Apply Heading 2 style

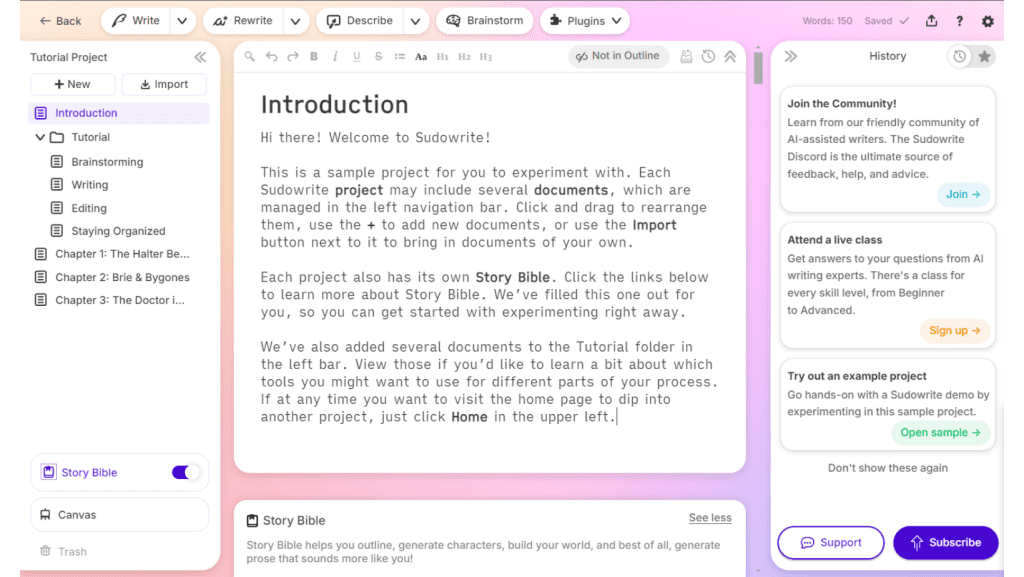point(464,57)
